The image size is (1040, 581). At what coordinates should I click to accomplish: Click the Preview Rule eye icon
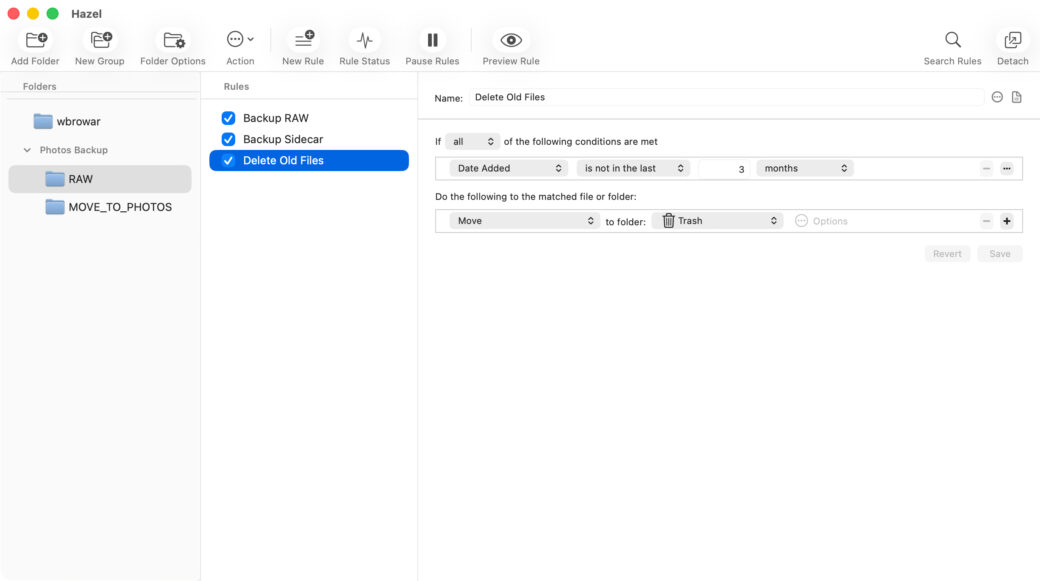pos(511,40)
